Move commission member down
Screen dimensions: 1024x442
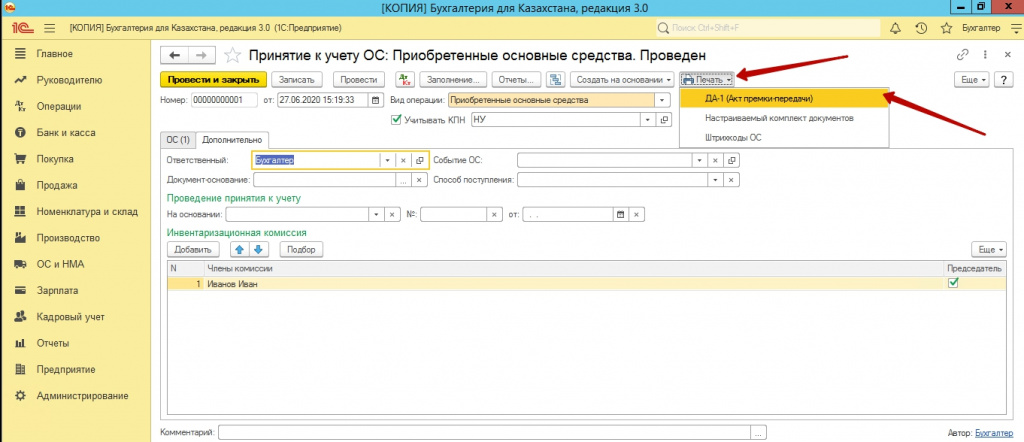[x=259, y=249]
